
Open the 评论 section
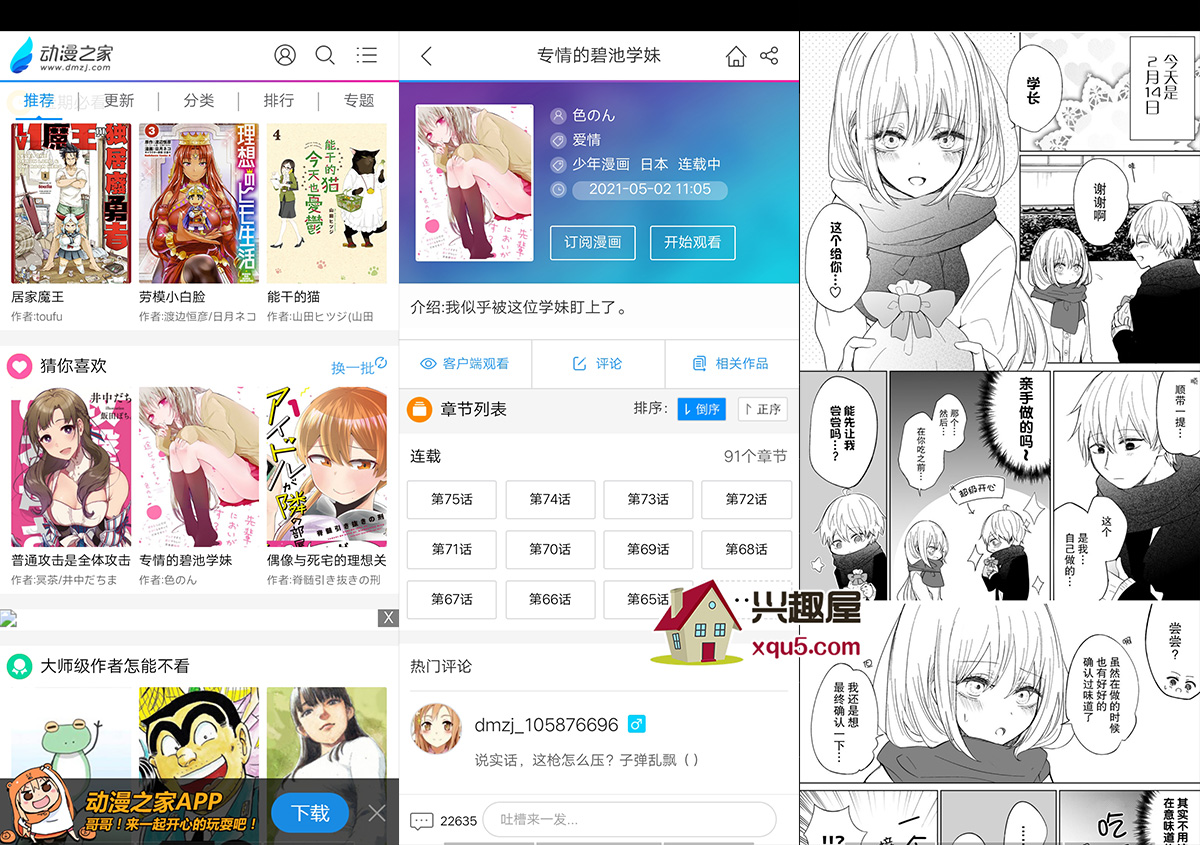(x=598, y=363)
